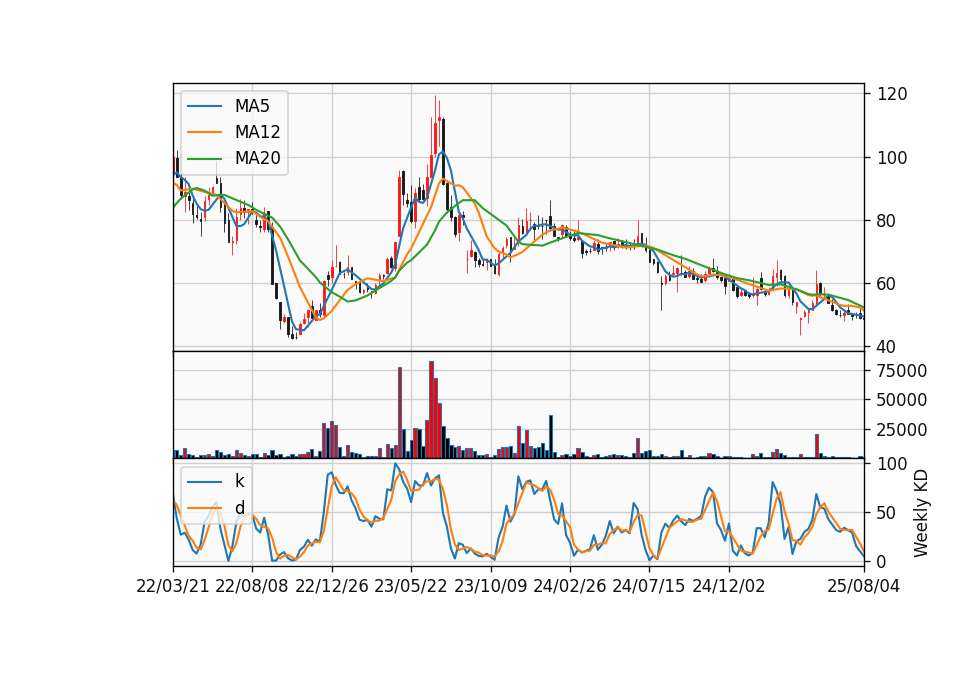
Task: Click the tallest red volume bar
Action: 431,410
